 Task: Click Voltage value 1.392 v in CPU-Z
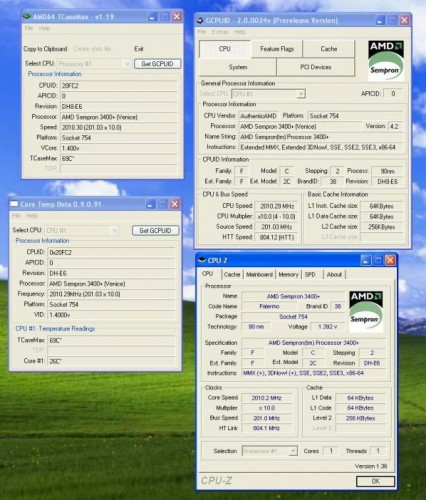click(x=328, y=326)
